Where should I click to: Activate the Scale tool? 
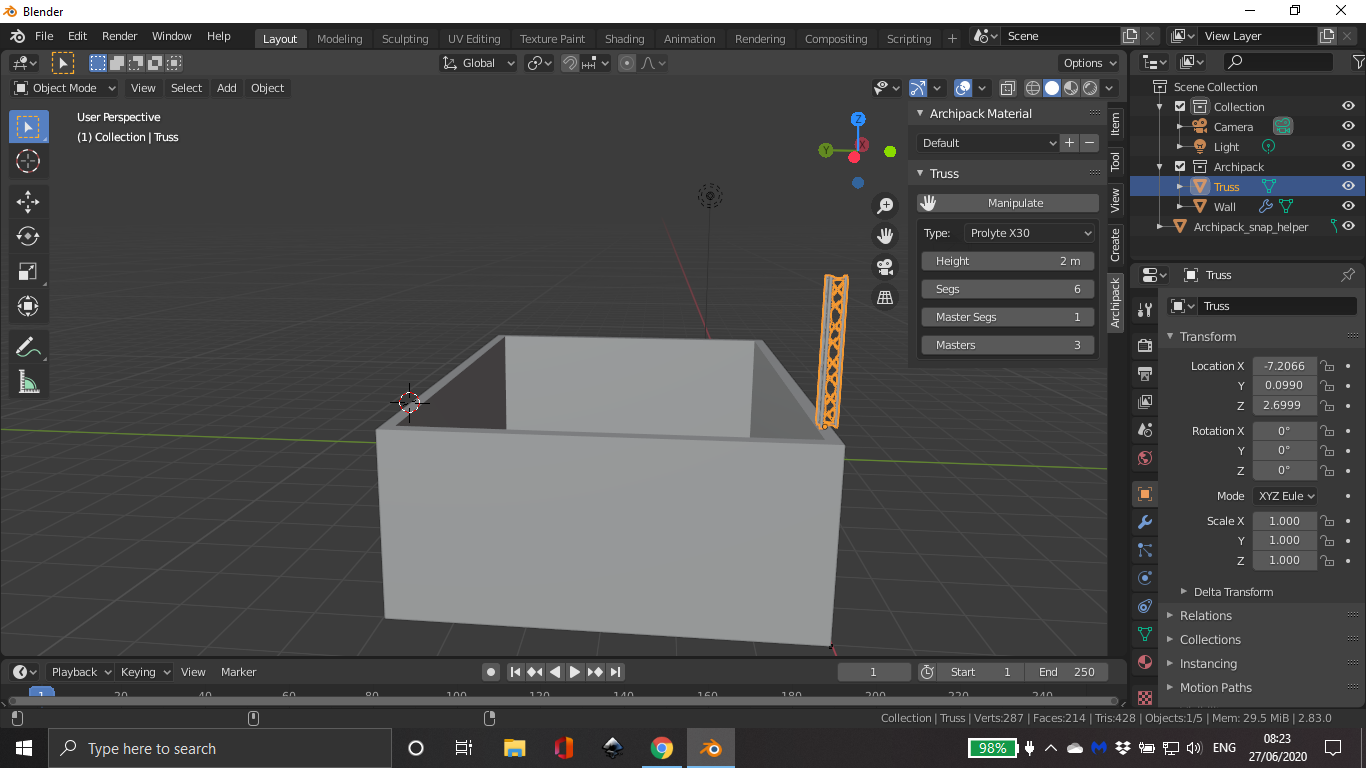pyautogui.click(x=28, y=271)
